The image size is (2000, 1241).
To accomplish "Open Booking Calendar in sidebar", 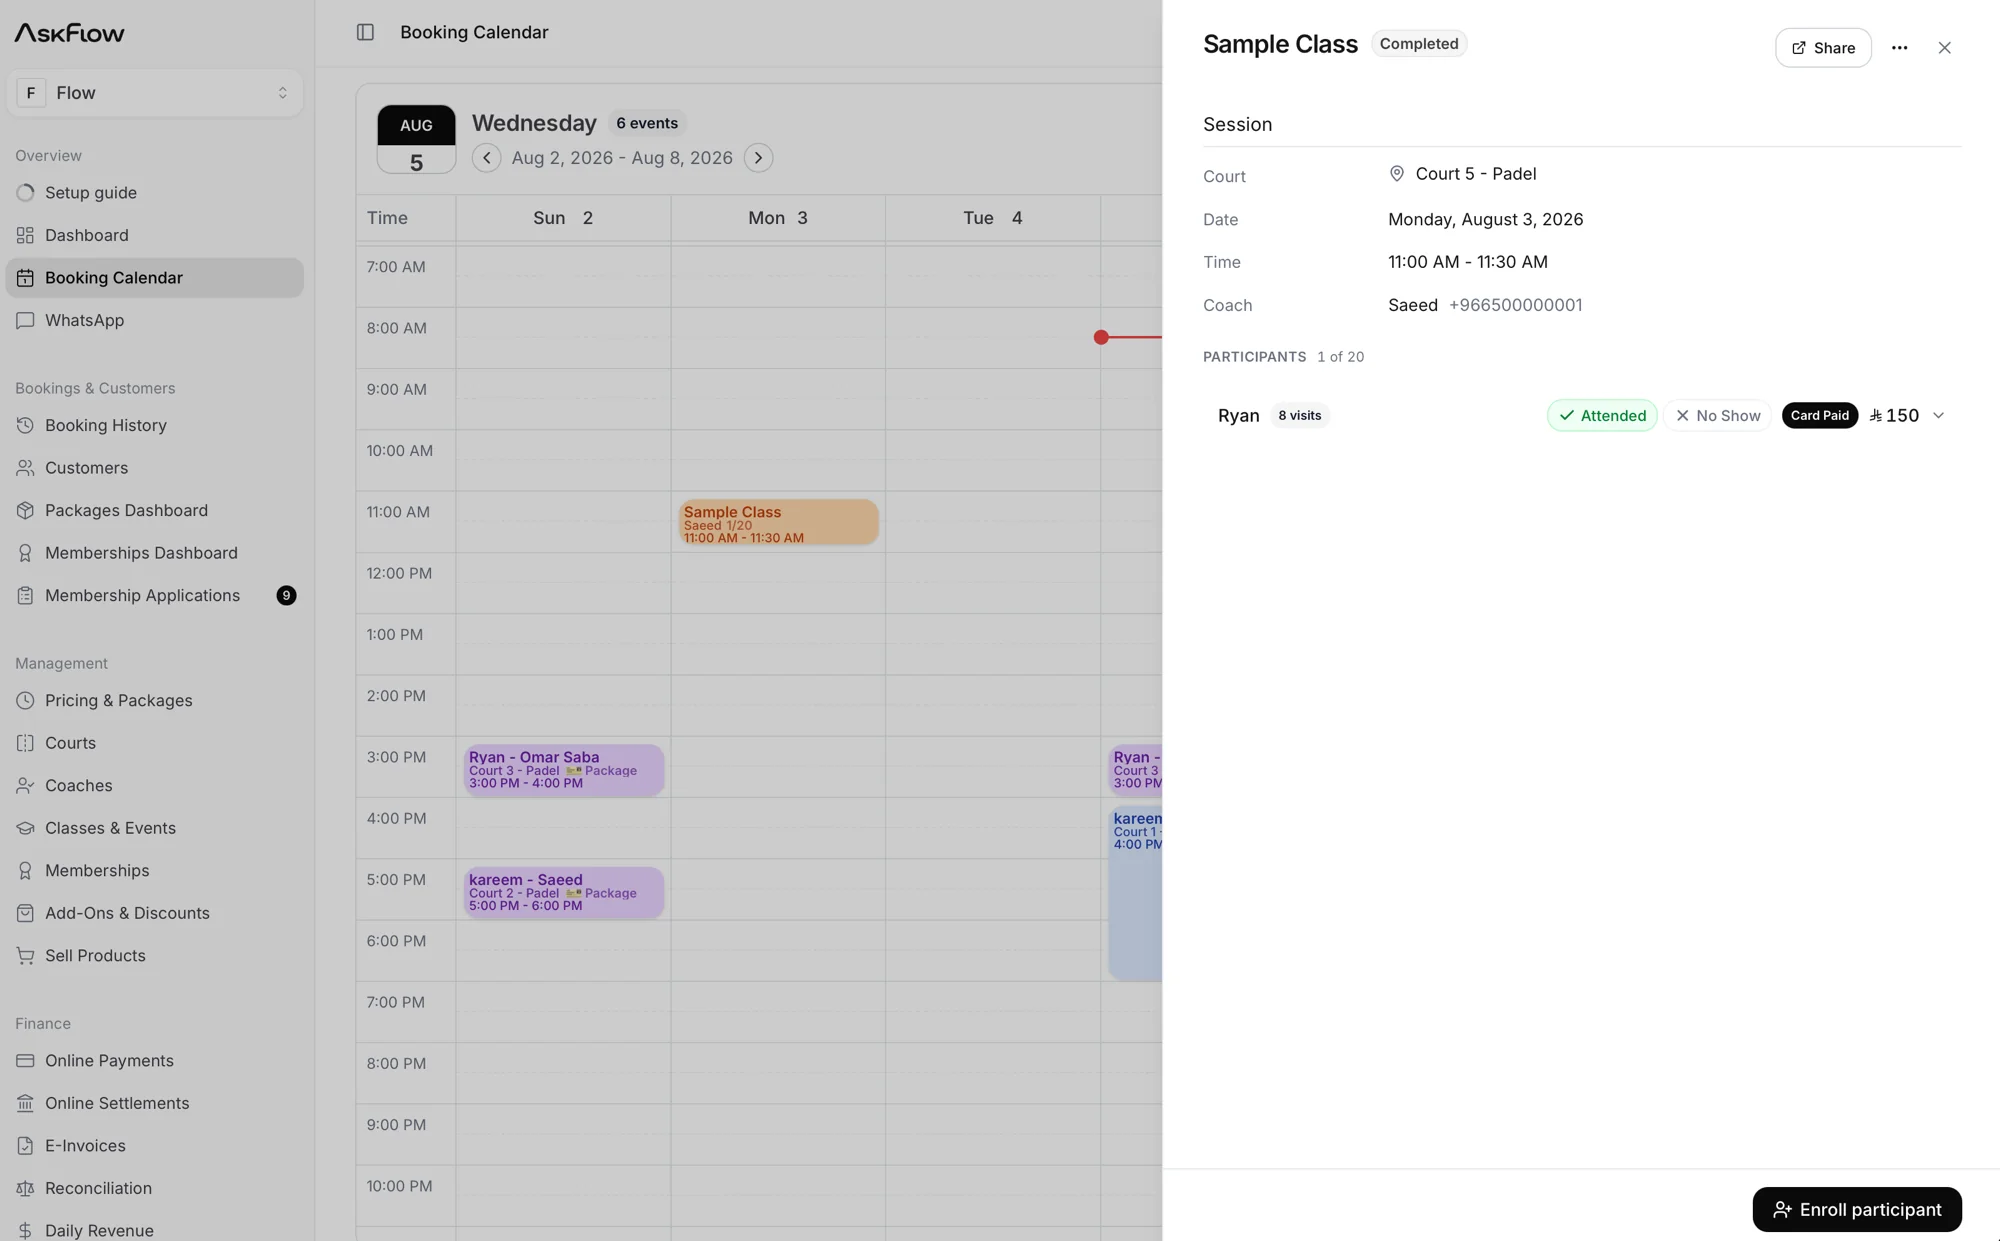I will point(154,278).
